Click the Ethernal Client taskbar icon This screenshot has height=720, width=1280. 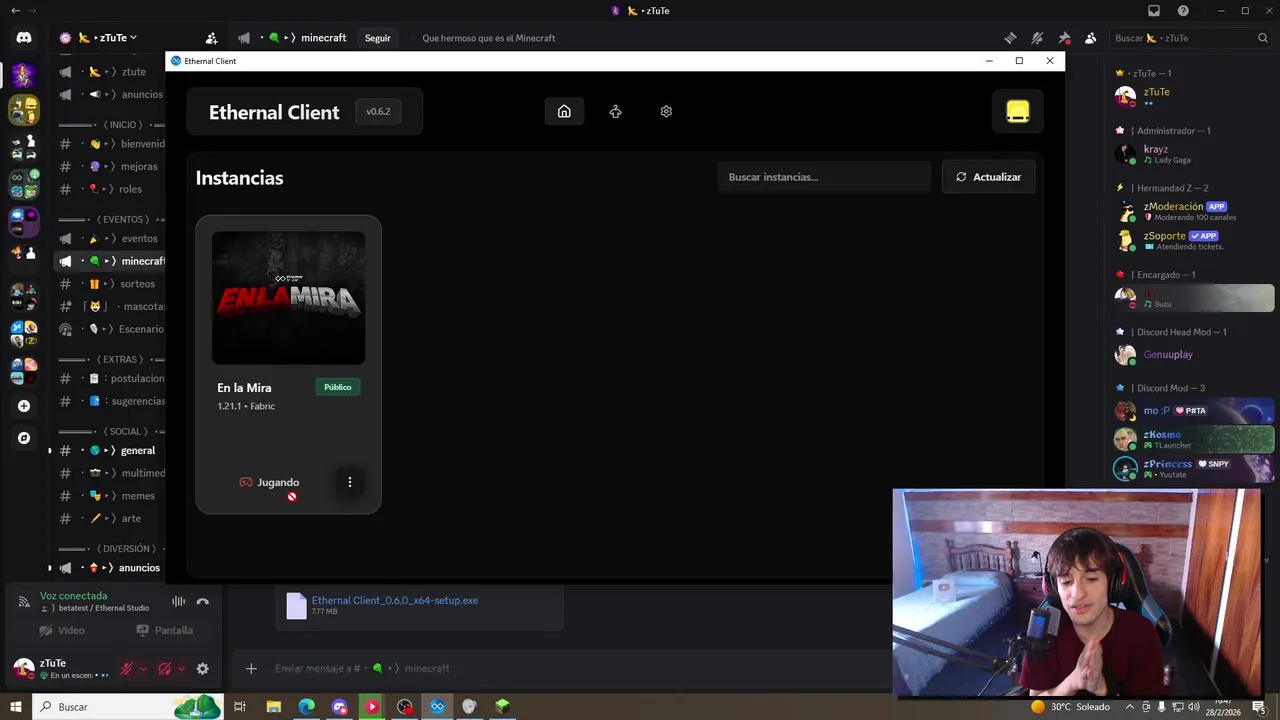pyautogui.click(x=437, y=707)
